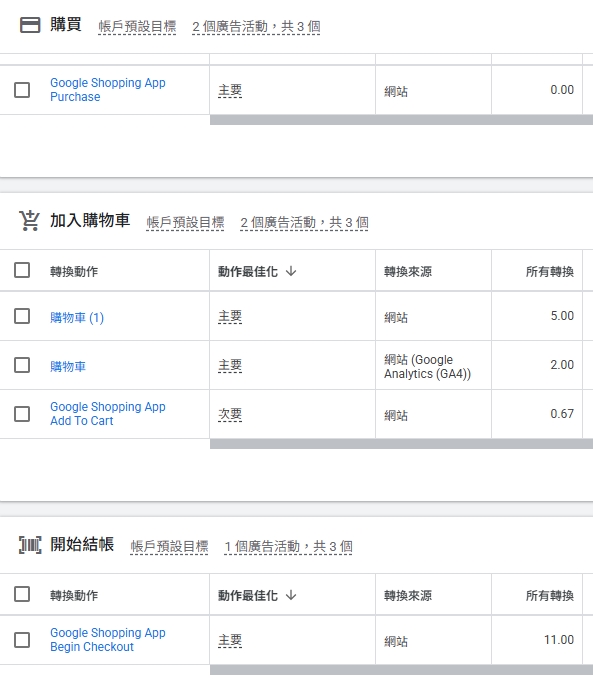Click the 購買 section heading

point(66,24)
